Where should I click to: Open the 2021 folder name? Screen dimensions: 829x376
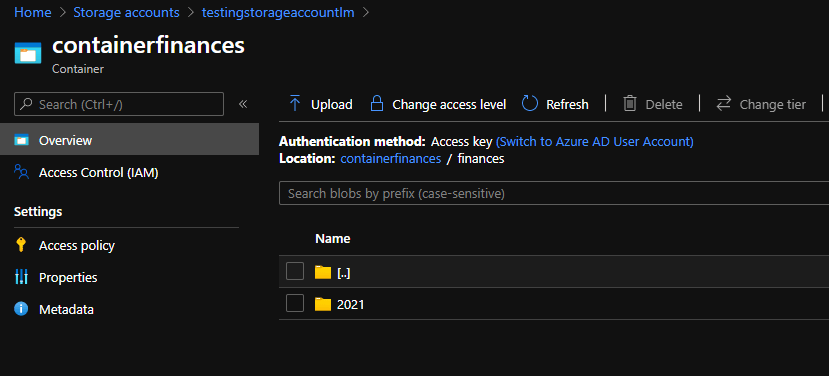351,305
